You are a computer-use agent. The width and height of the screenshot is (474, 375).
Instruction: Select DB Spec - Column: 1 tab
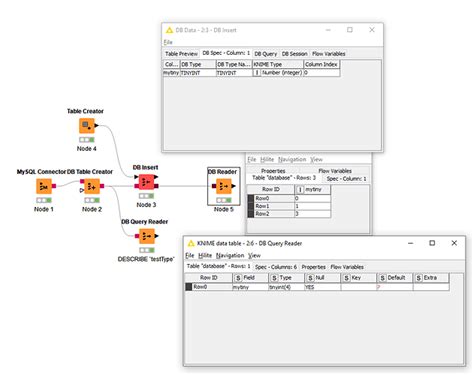226,53
